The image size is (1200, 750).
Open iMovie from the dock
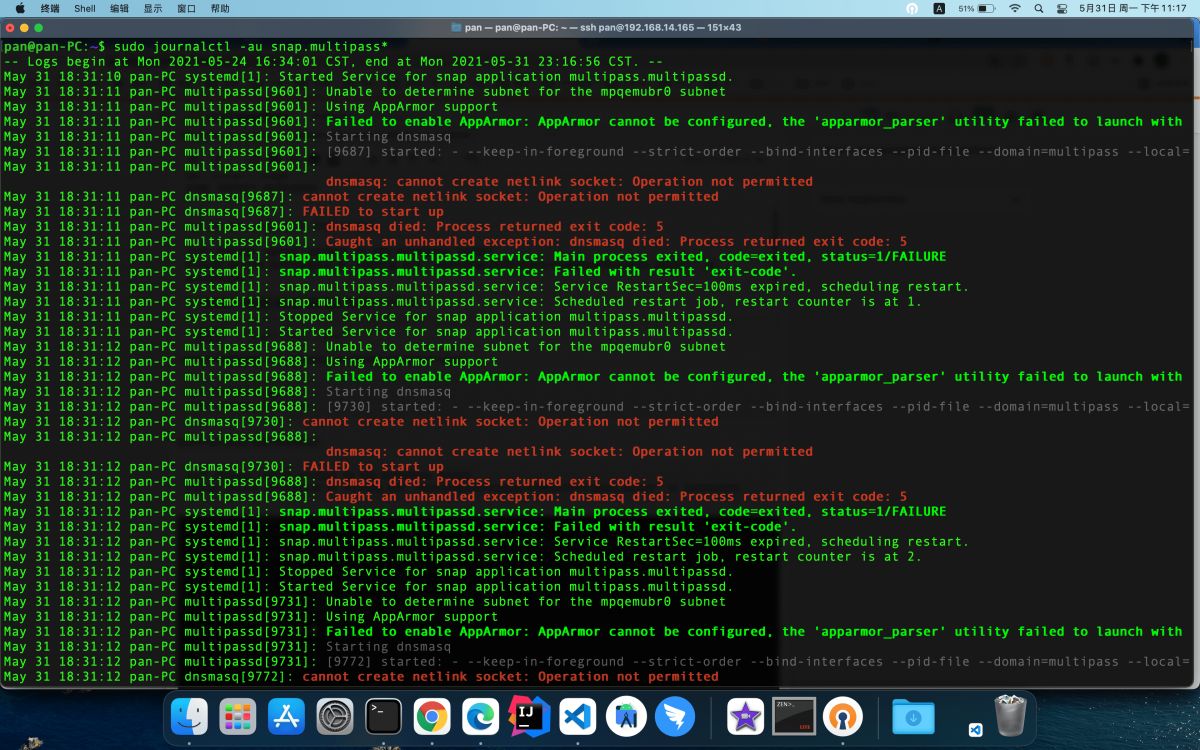(746, 716)
